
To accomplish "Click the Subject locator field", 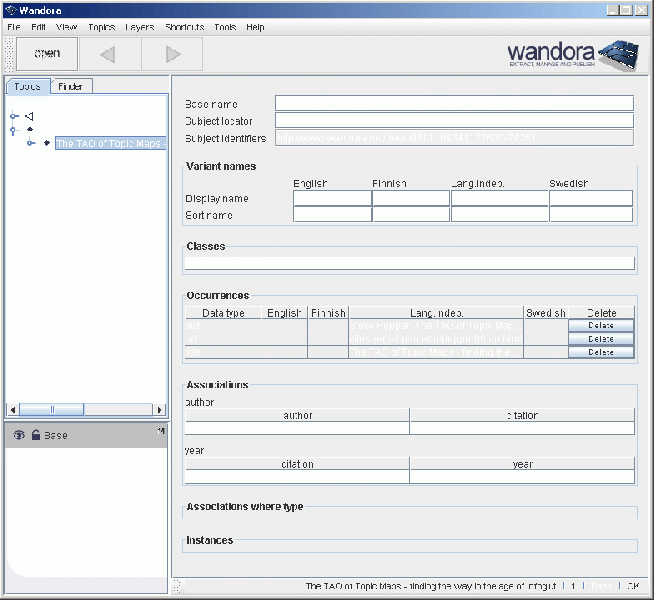I will [x=454, y=121].
